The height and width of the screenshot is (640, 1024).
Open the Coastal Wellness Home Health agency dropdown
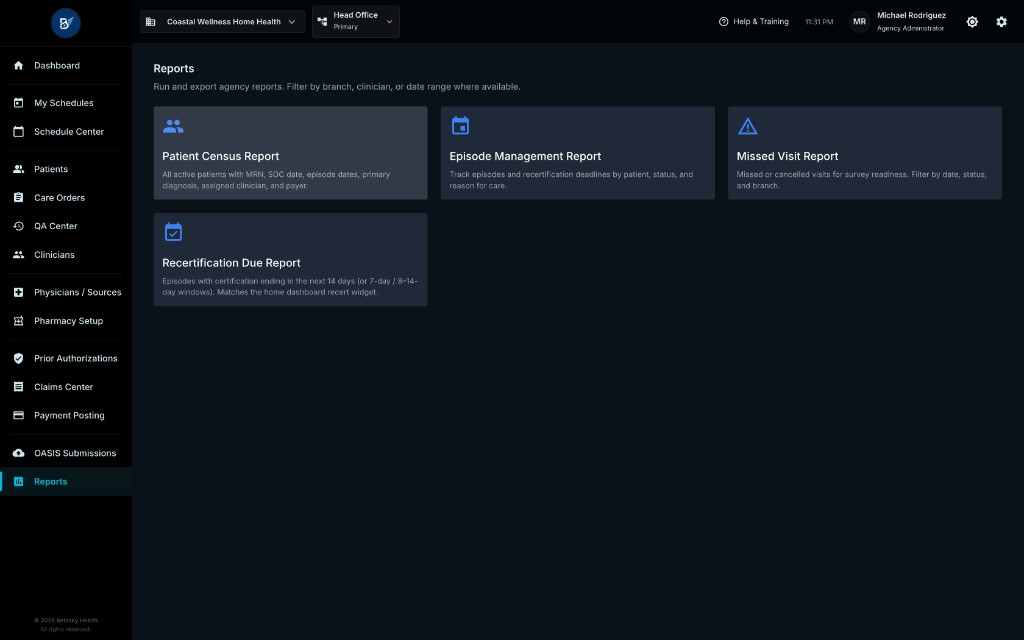point(222,22)
